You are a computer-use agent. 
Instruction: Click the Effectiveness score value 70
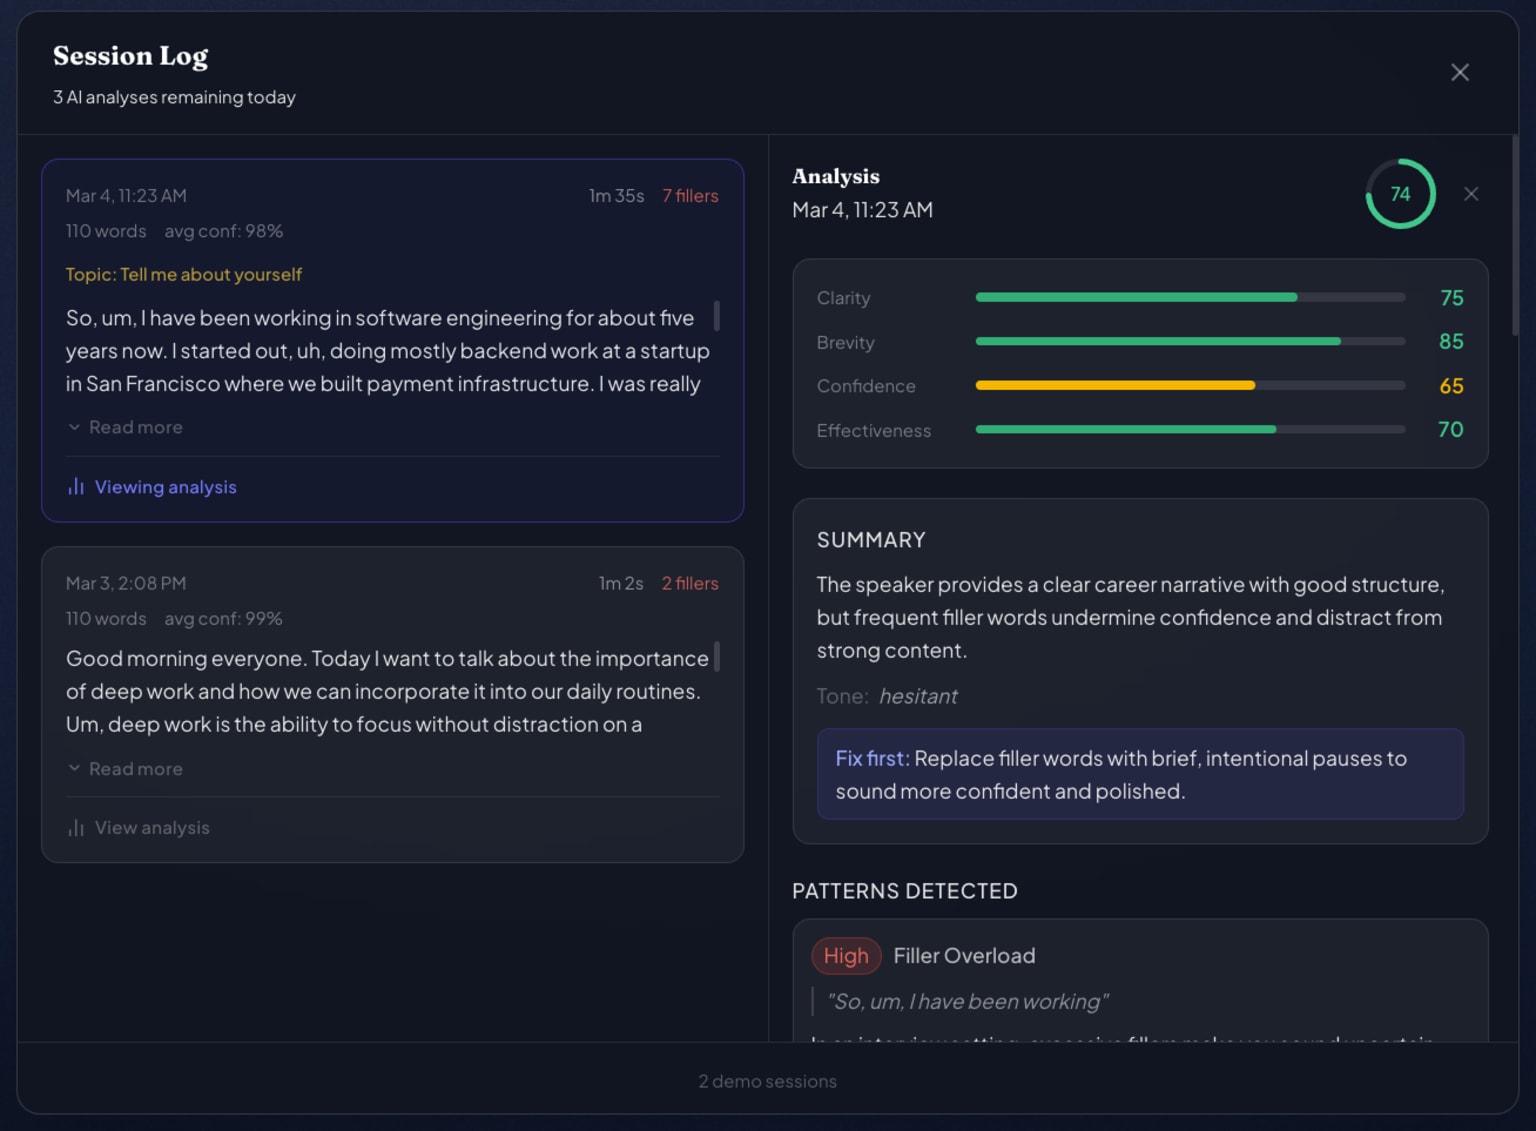(x=1451, y=430)
